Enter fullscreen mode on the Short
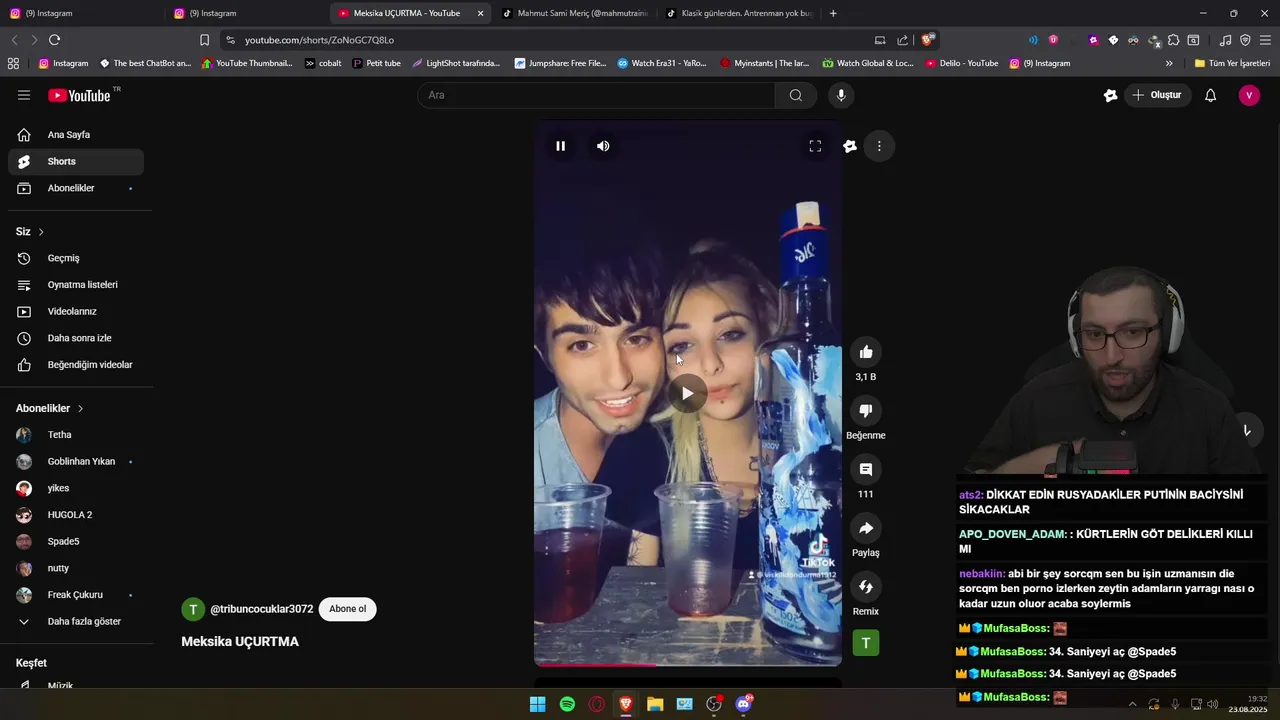The width and height of the screenshot is (1280, 720). click(815, 146)
